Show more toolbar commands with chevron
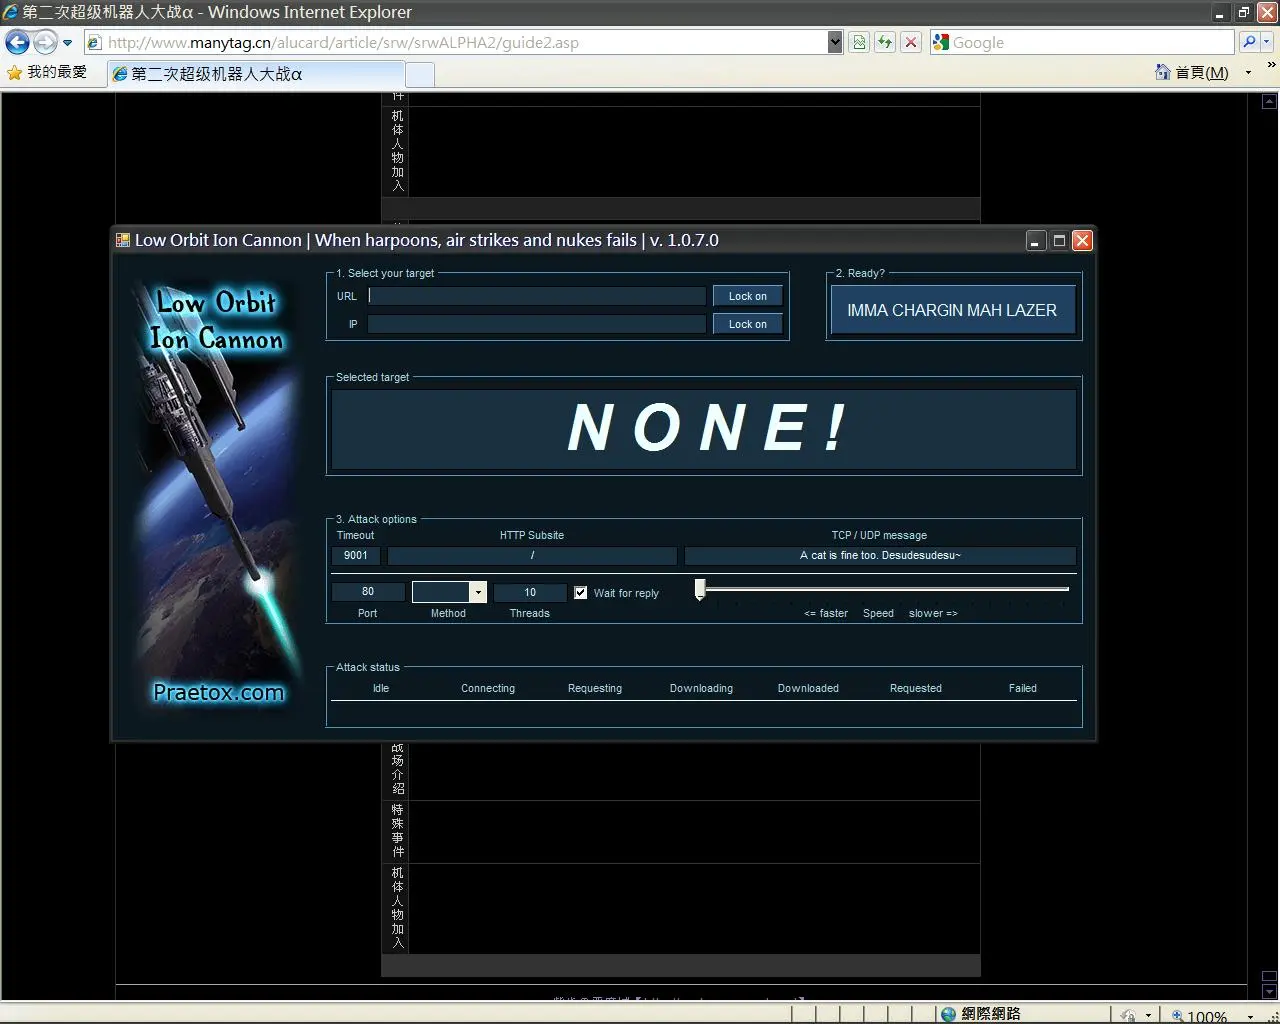Viewport: 1280px width, 1024px height. click(x=1271, y=66)
